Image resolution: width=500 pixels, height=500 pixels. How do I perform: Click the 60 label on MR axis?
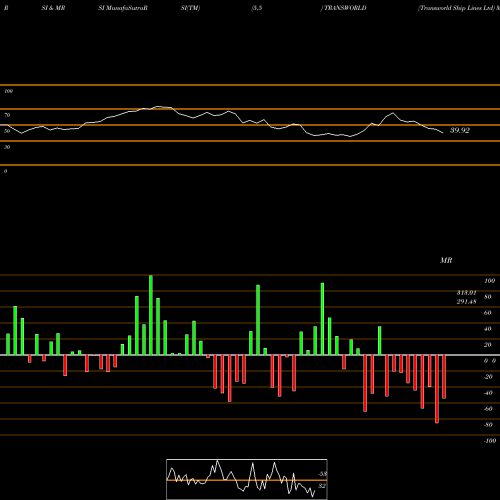pos(488,313)
